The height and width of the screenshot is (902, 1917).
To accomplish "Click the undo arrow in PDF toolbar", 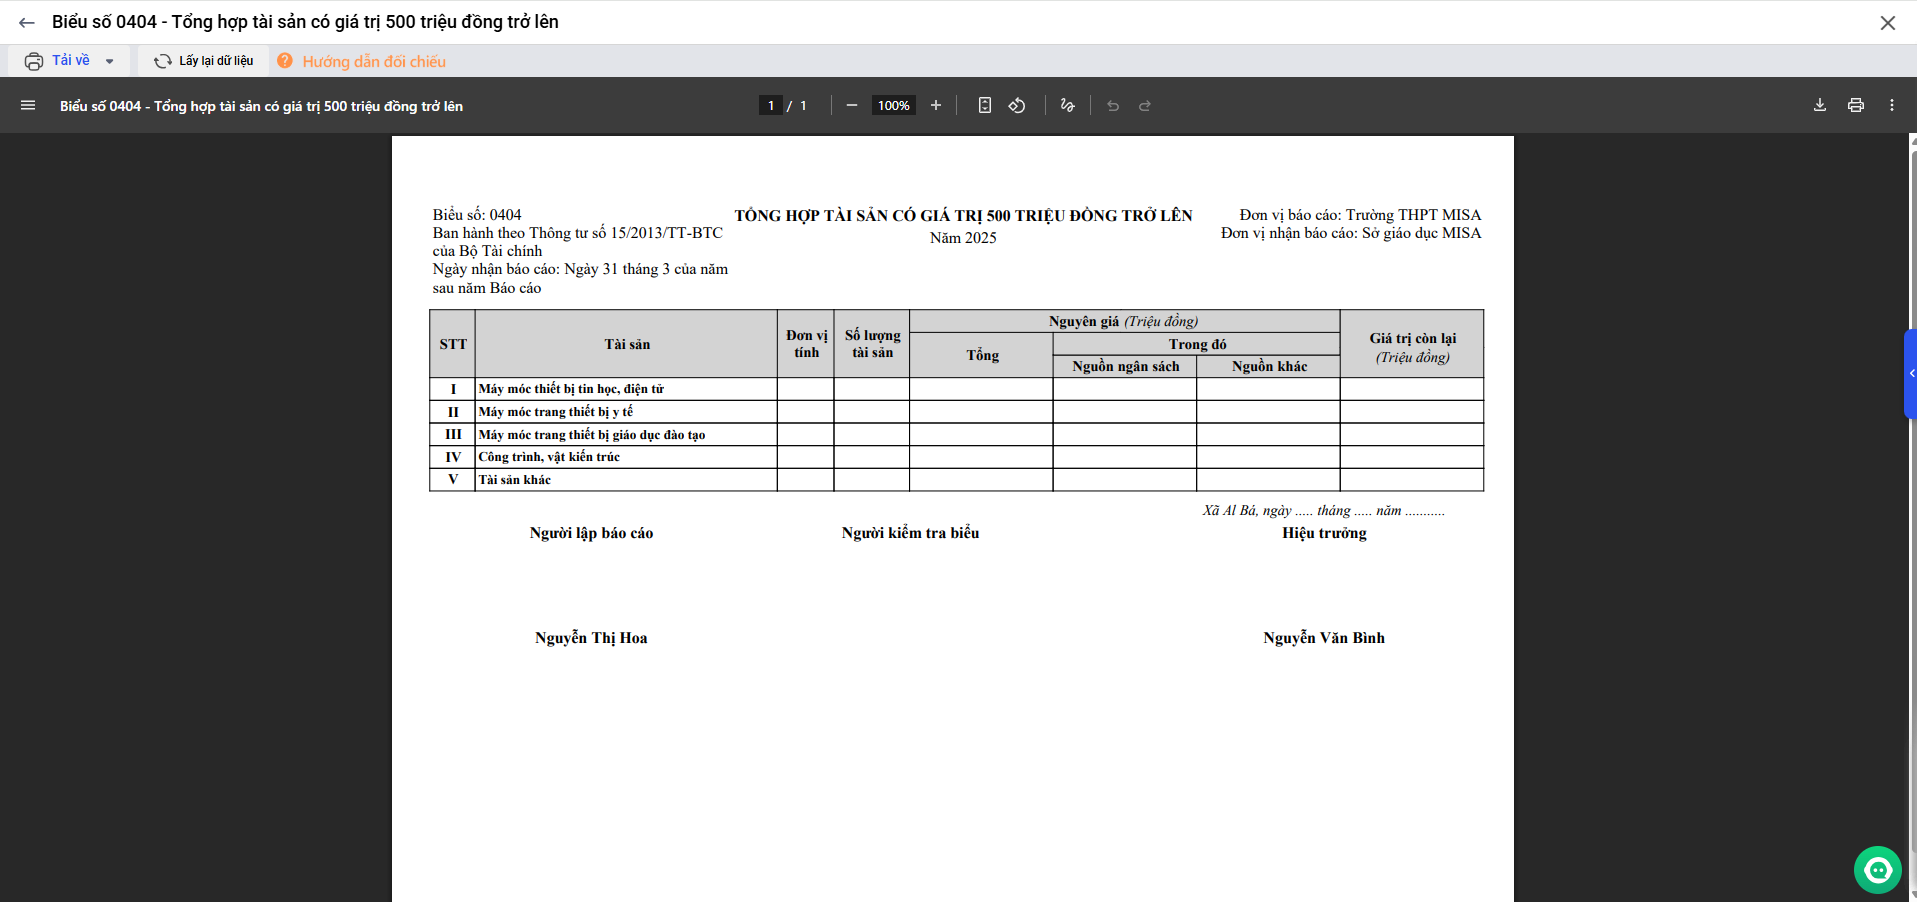I will (1113, 105).
